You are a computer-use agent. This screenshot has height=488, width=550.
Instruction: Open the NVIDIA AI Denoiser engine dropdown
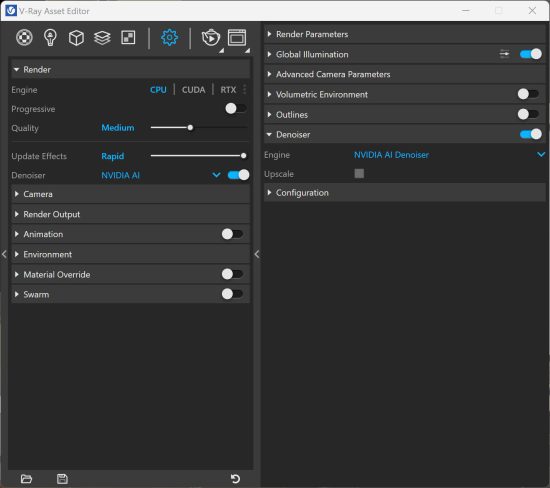coord(449,155)
